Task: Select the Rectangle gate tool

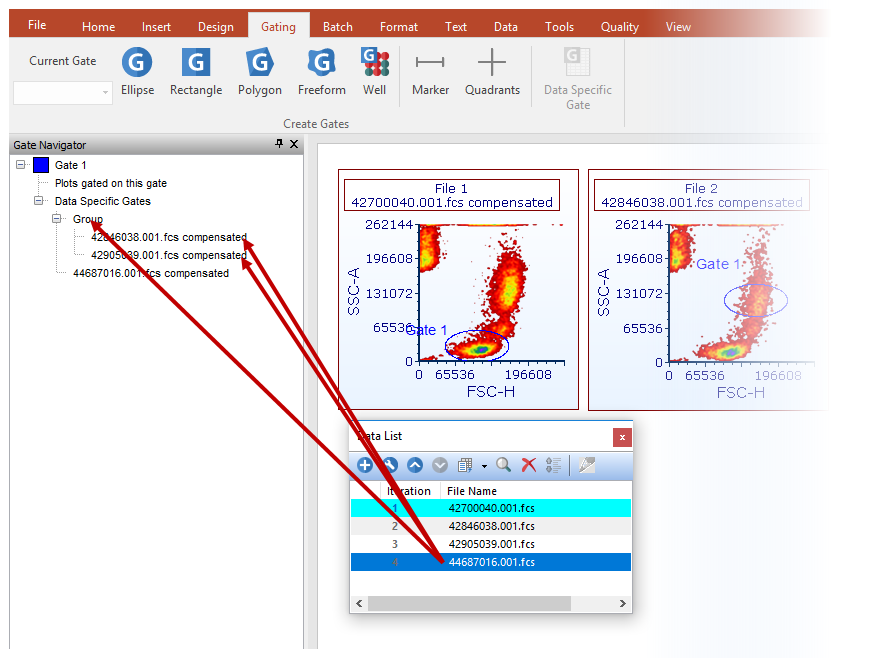Action: (x=196, y=72)
